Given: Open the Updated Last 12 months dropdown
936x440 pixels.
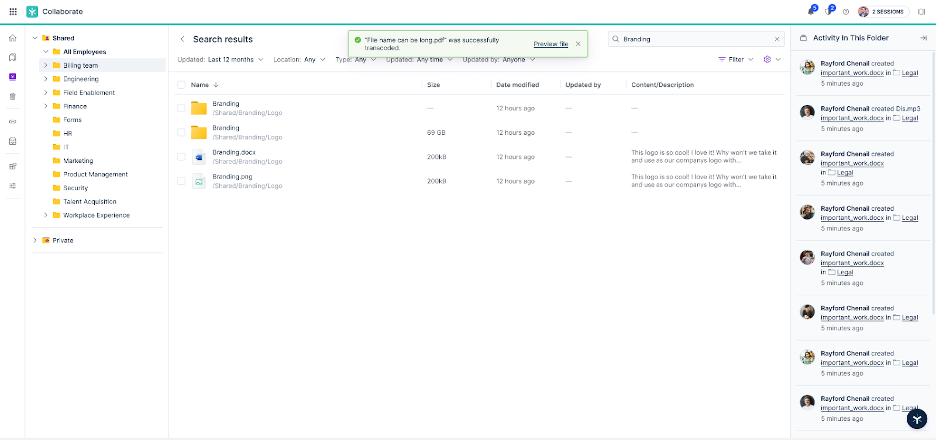Looking at the screenshot, I should pyautogui.click(x=220, y=60).
